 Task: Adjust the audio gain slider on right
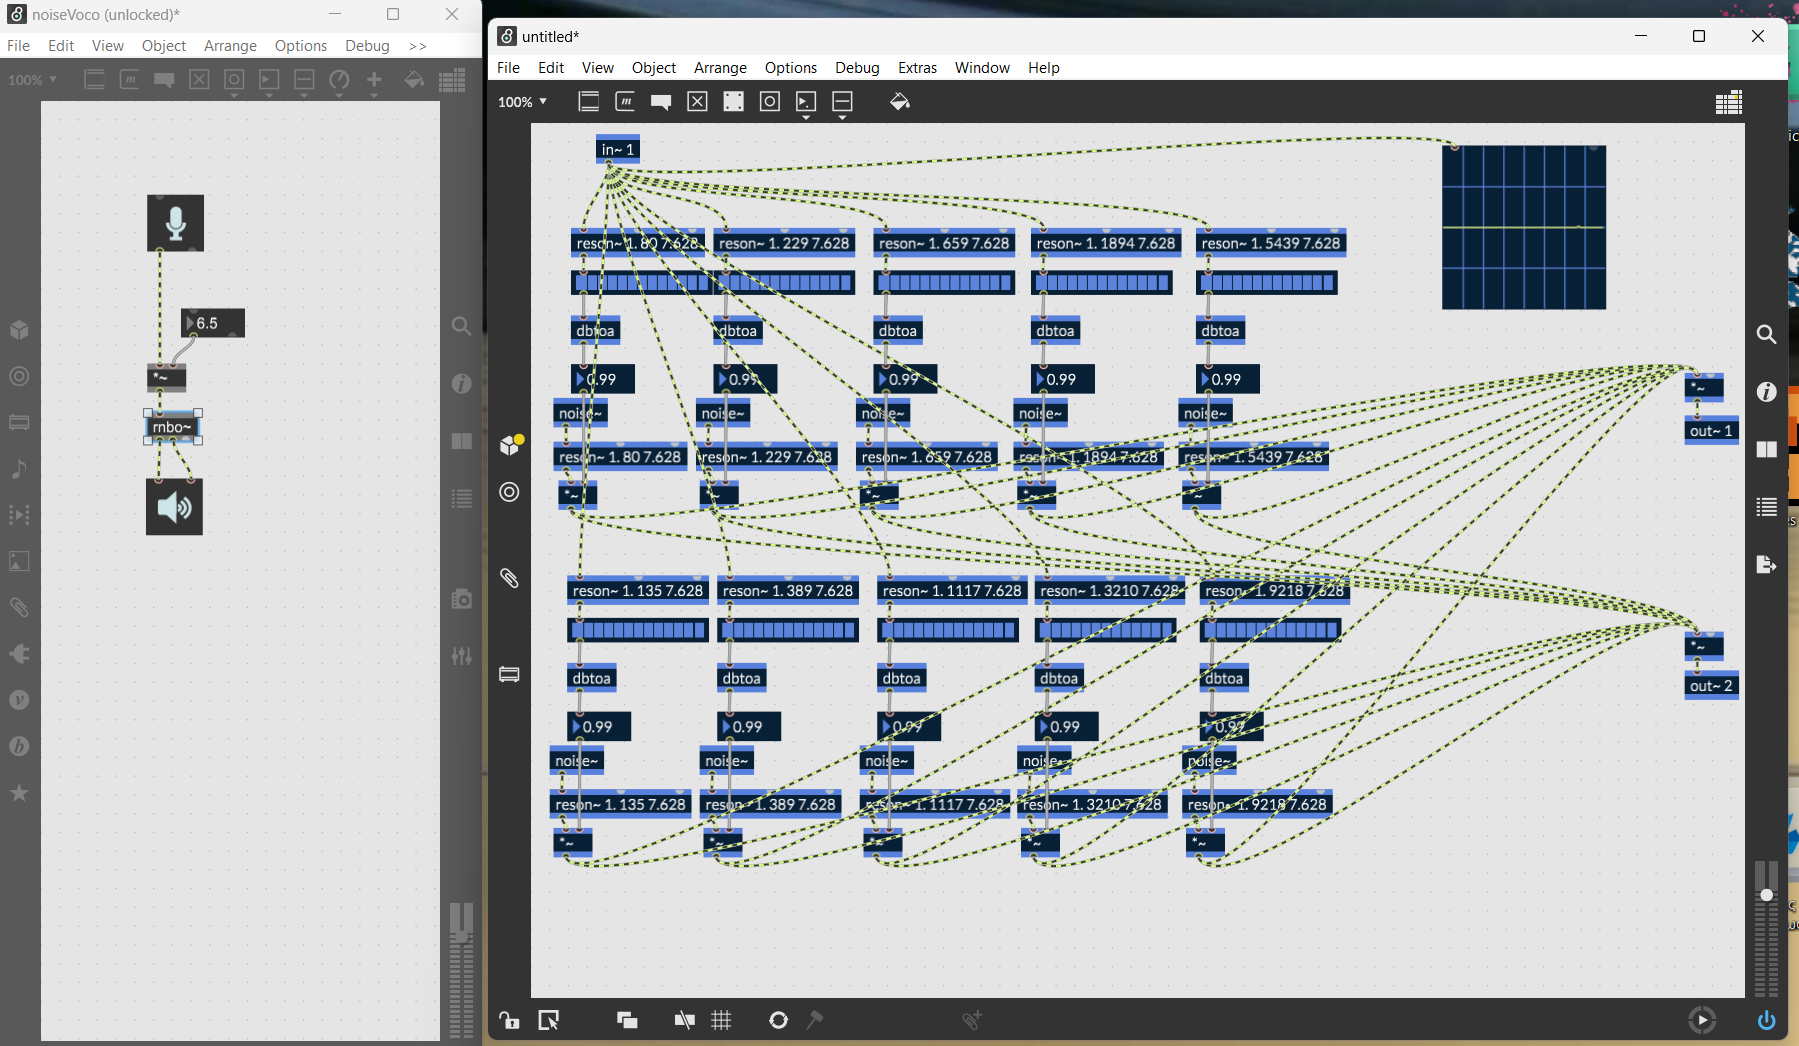(1767, 895)
